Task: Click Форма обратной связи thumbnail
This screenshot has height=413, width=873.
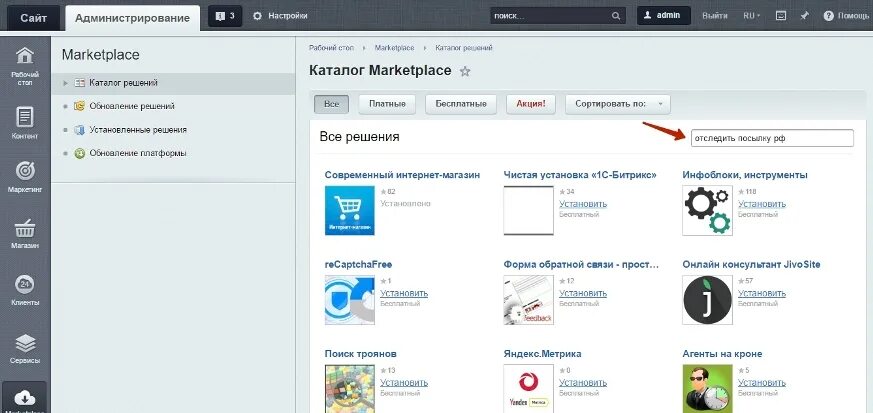Action: coord(528,300)
